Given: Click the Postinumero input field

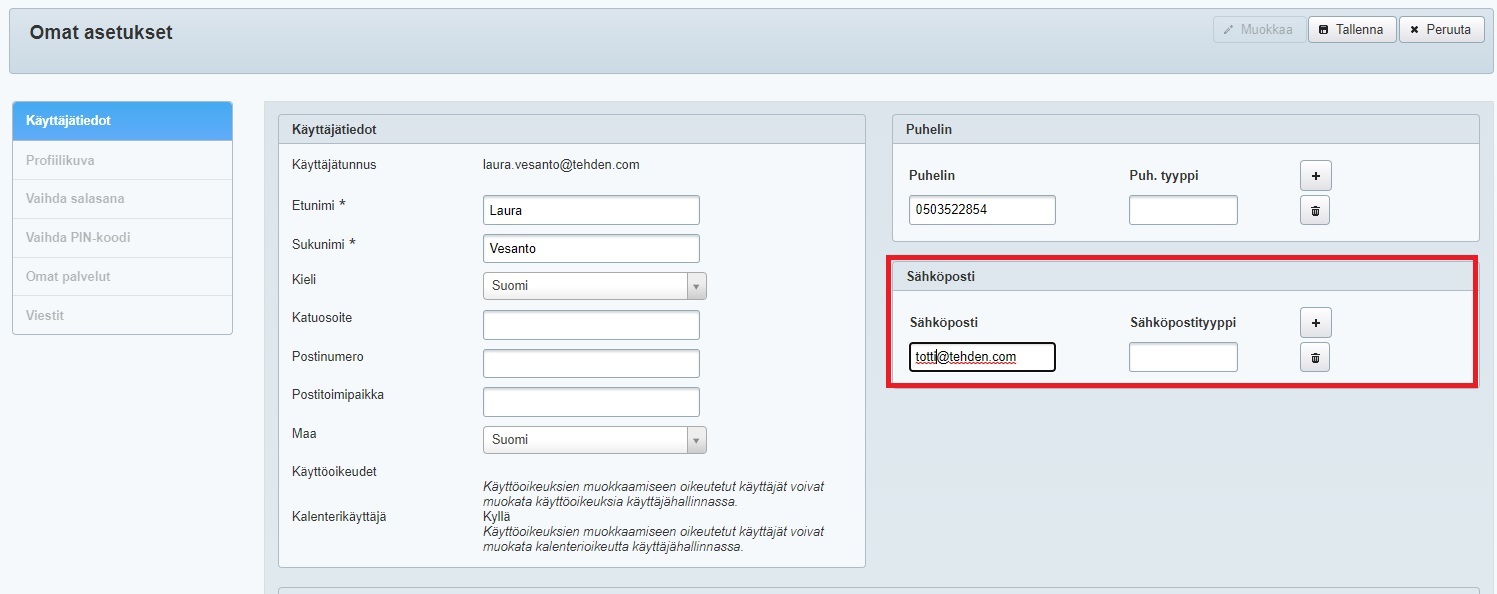Looking at the screenshot, I should [590, 363].
